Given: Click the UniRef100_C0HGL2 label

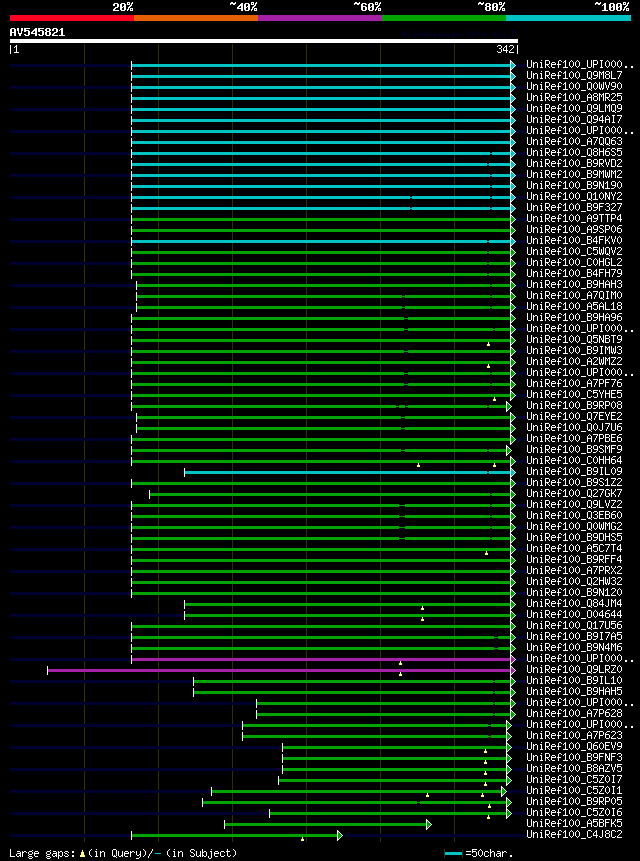Looking at the screenshot, I should point(574,262).
